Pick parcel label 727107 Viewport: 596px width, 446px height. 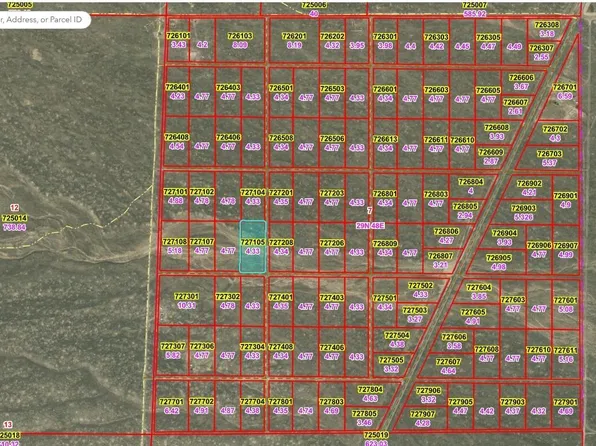(202, 242)
